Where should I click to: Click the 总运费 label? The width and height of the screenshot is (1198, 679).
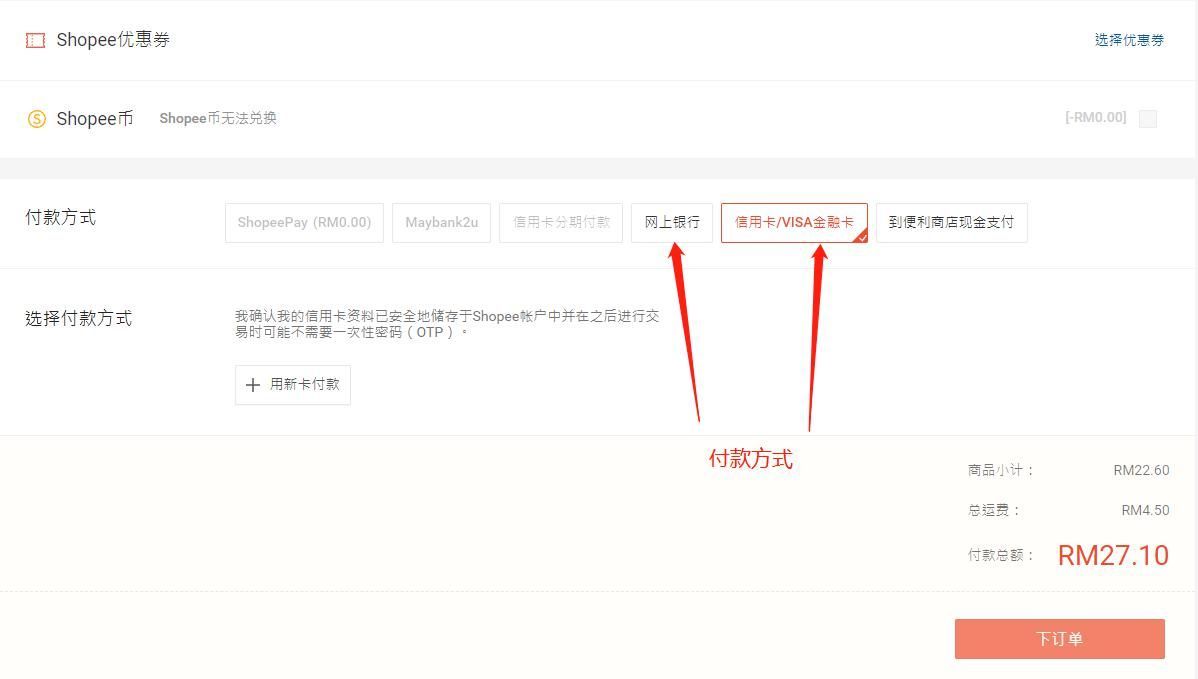(x=993, y=510)
